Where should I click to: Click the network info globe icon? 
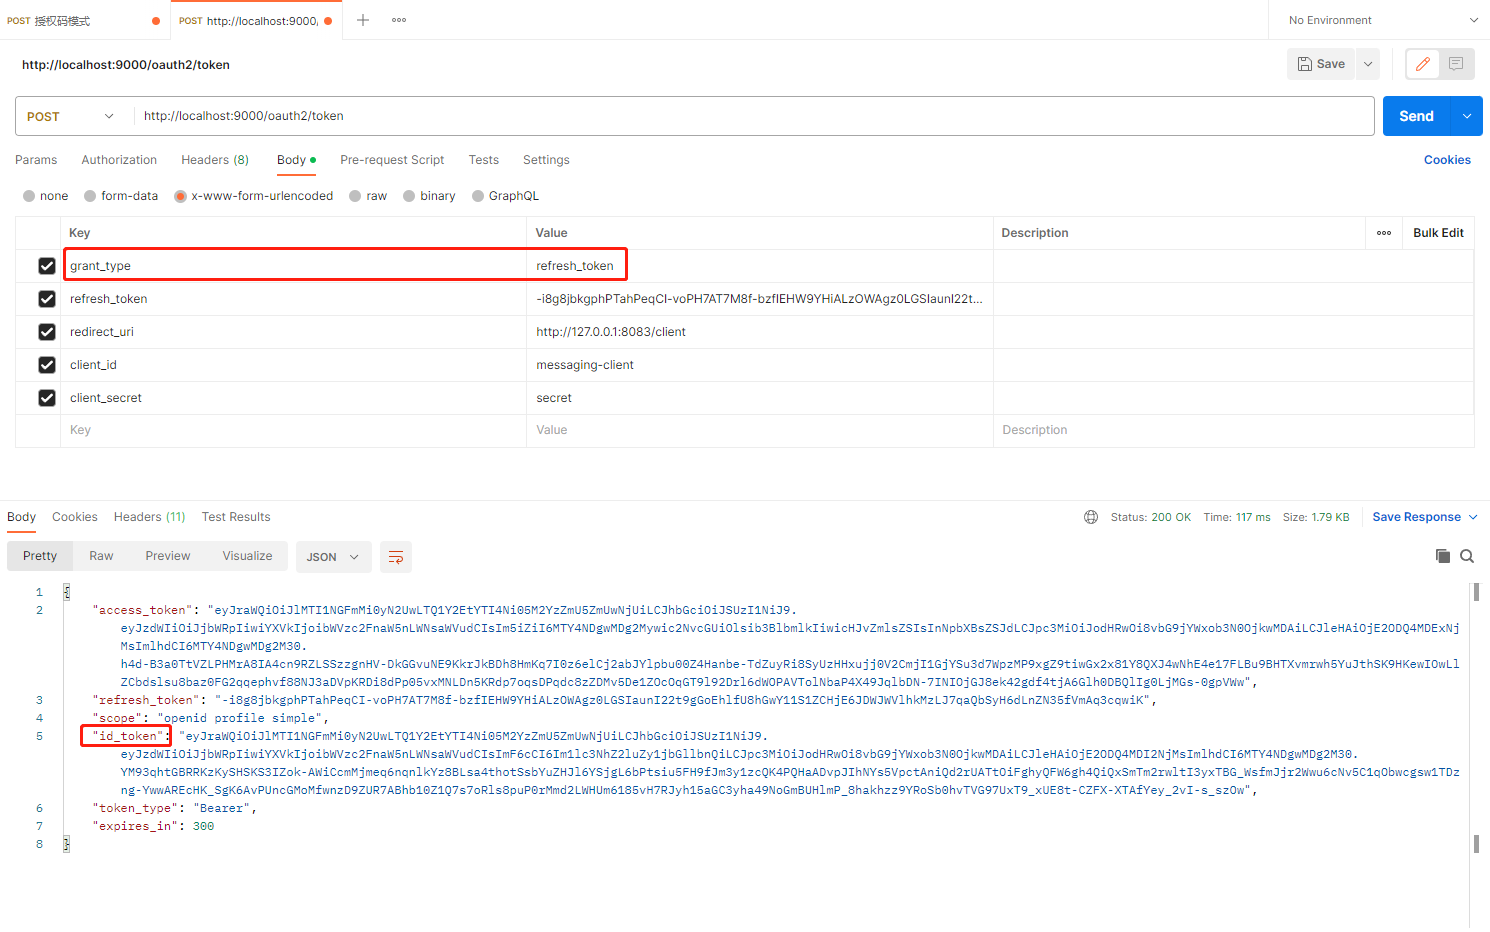click(x=1090, y=517)
